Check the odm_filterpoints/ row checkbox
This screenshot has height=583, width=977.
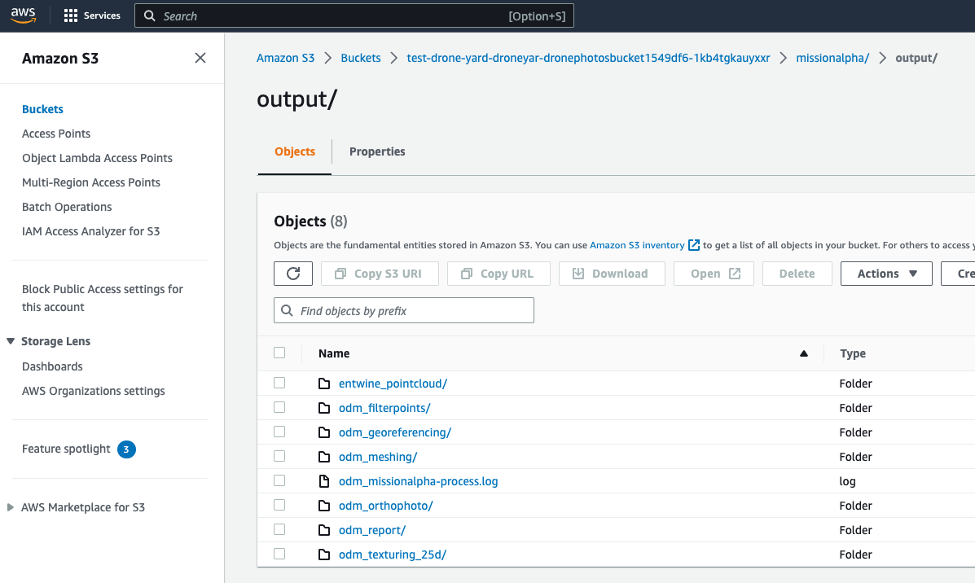[x=279, y=407]
